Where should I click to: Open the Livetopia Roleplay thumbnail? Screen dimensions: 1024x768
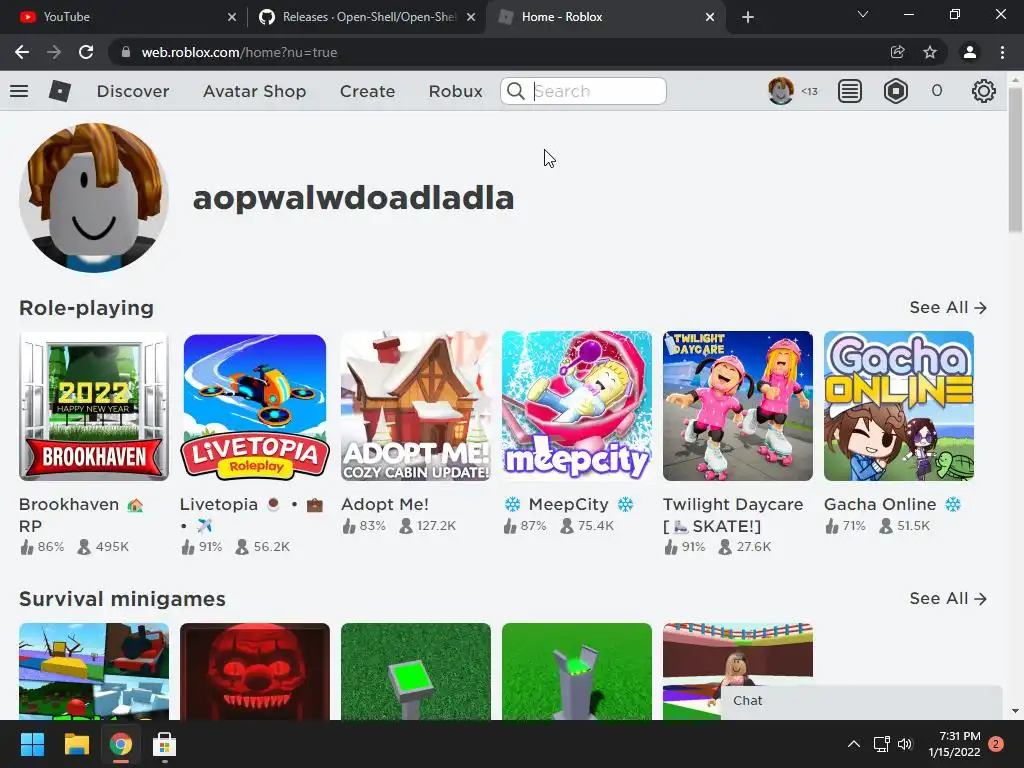[x=255, y=406]
